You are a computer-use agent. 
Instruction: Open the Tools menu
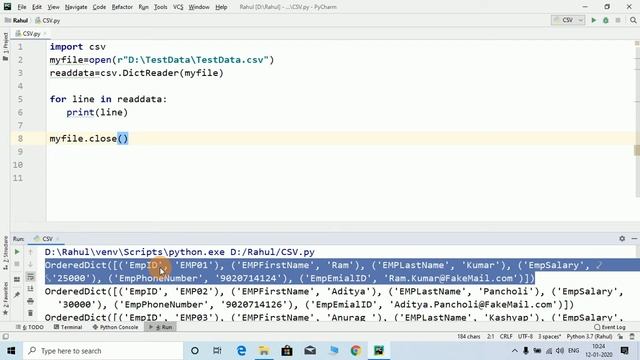pos(160,7)
